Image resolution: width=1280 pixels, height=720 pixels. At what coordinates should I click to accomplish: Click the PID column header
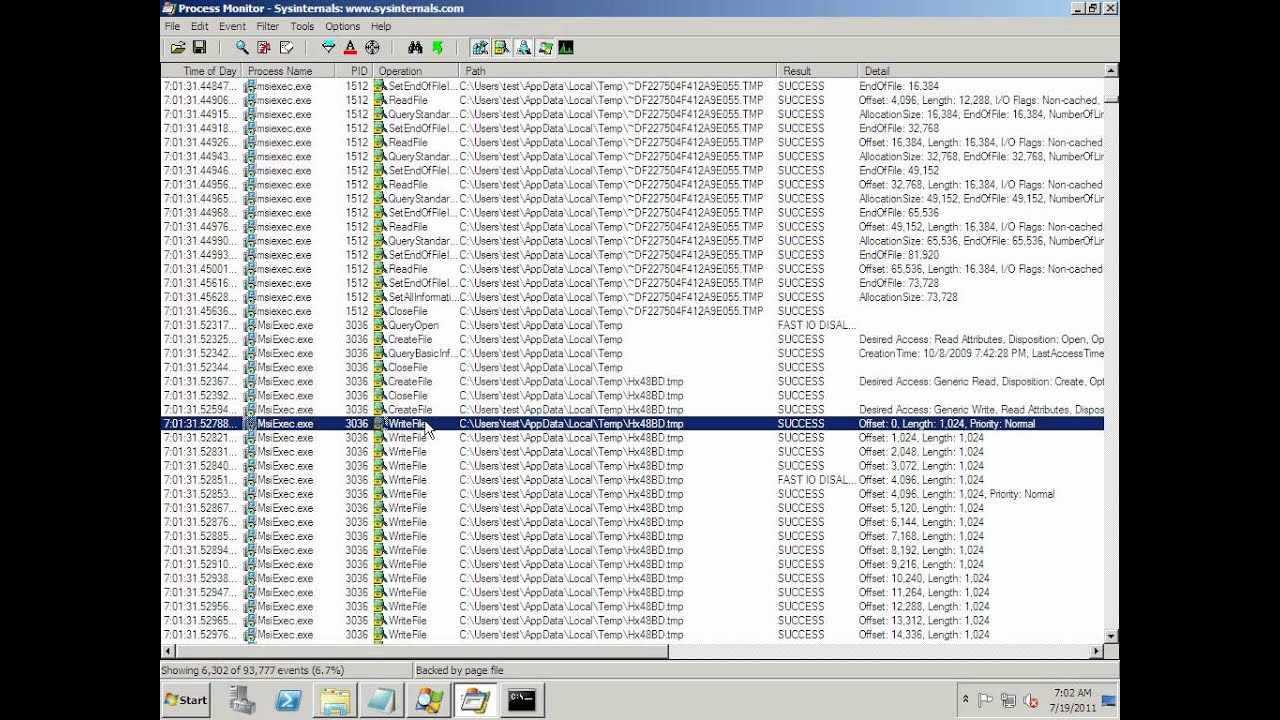tap(355, 71)
